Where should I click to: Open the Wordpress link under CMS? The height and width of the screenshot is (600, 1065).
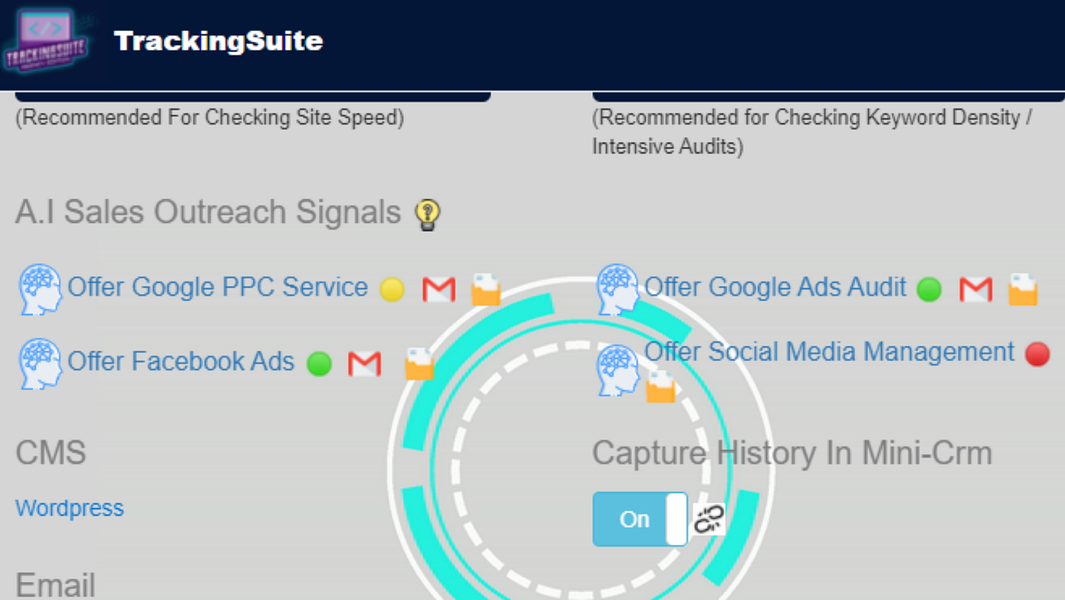[x=69, y=508]
